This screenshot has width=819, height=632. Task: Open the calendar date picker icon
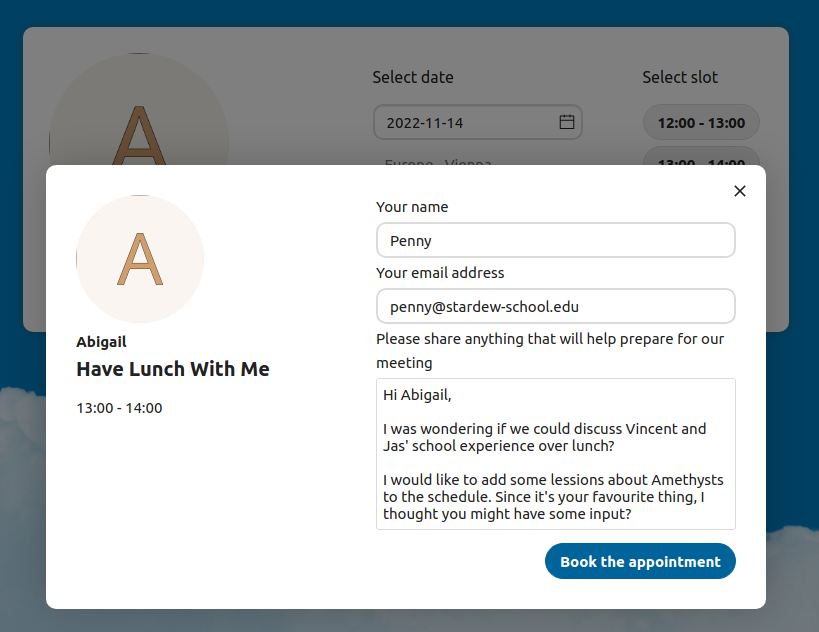coord(566,122)
